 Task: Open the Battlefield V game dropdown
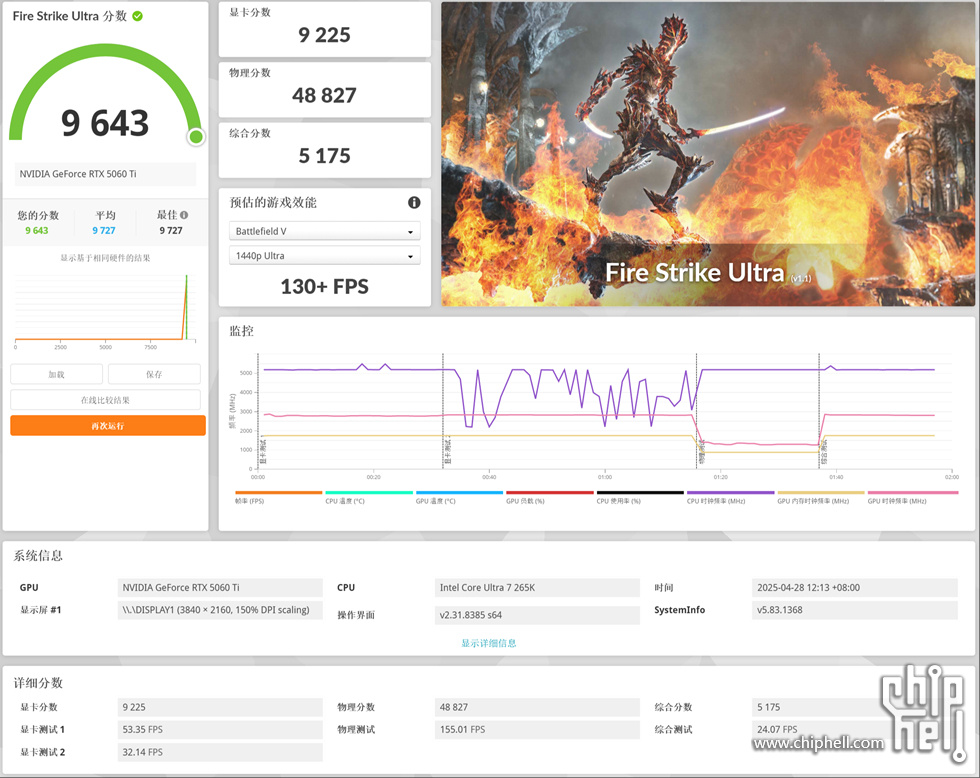pos(324,231)
